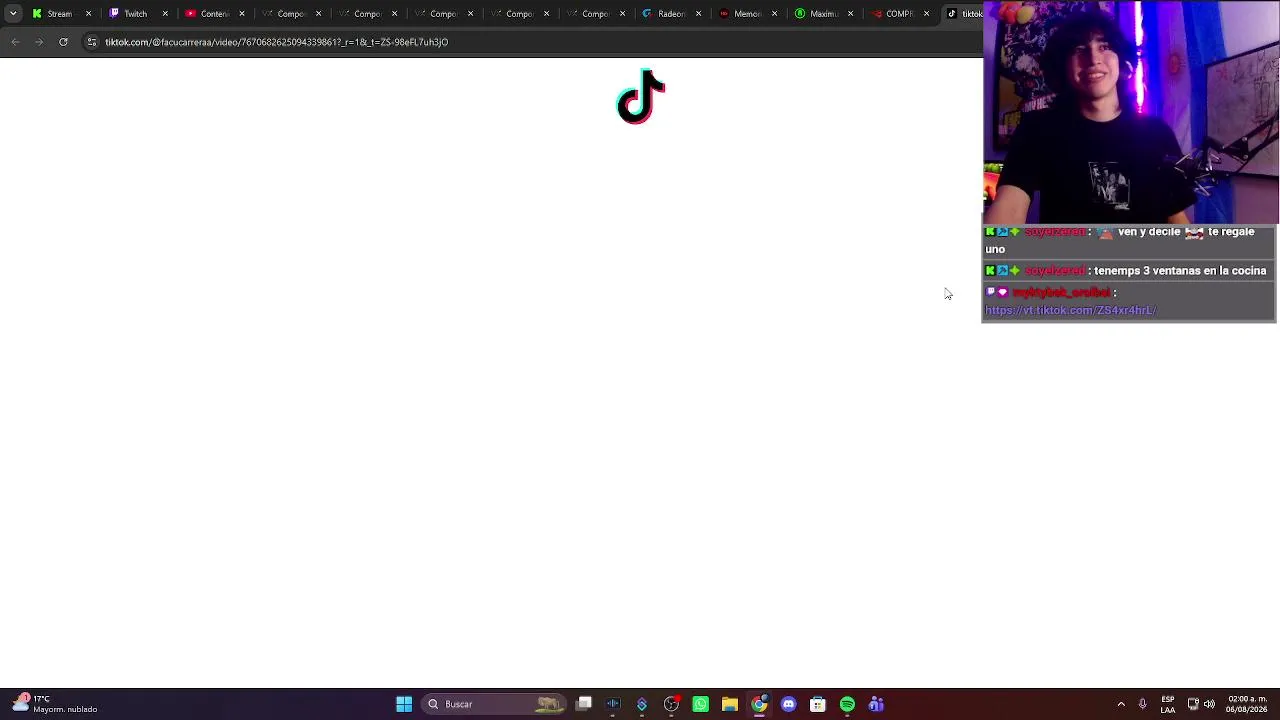Open the weather widget showing 17°C

(x=55, y=704)
